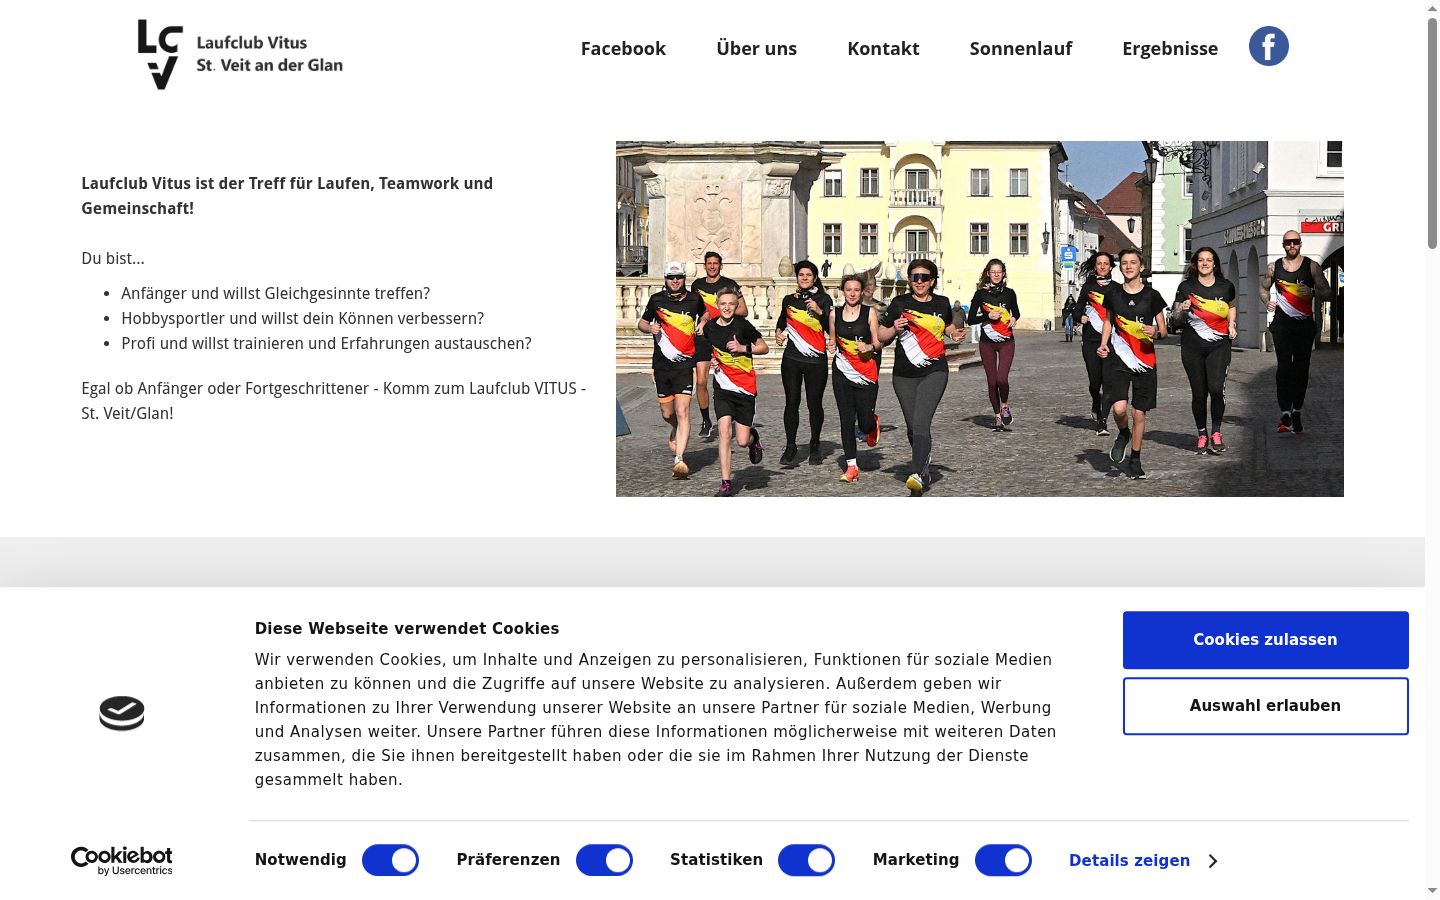Expand cookie details with Details zeigen
Image resolution: width=1440 pixels, height=900 pixels.
coord(1129,860)
